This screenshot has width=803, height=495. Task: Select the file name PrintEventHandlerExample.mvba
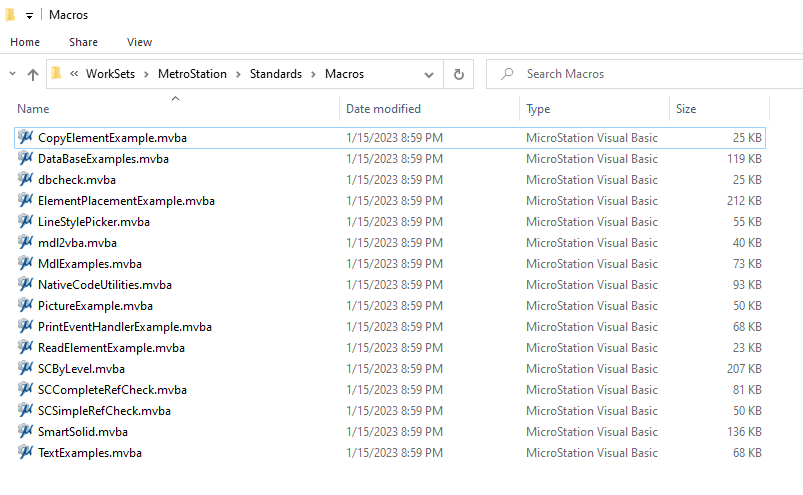tap(124, 327)
